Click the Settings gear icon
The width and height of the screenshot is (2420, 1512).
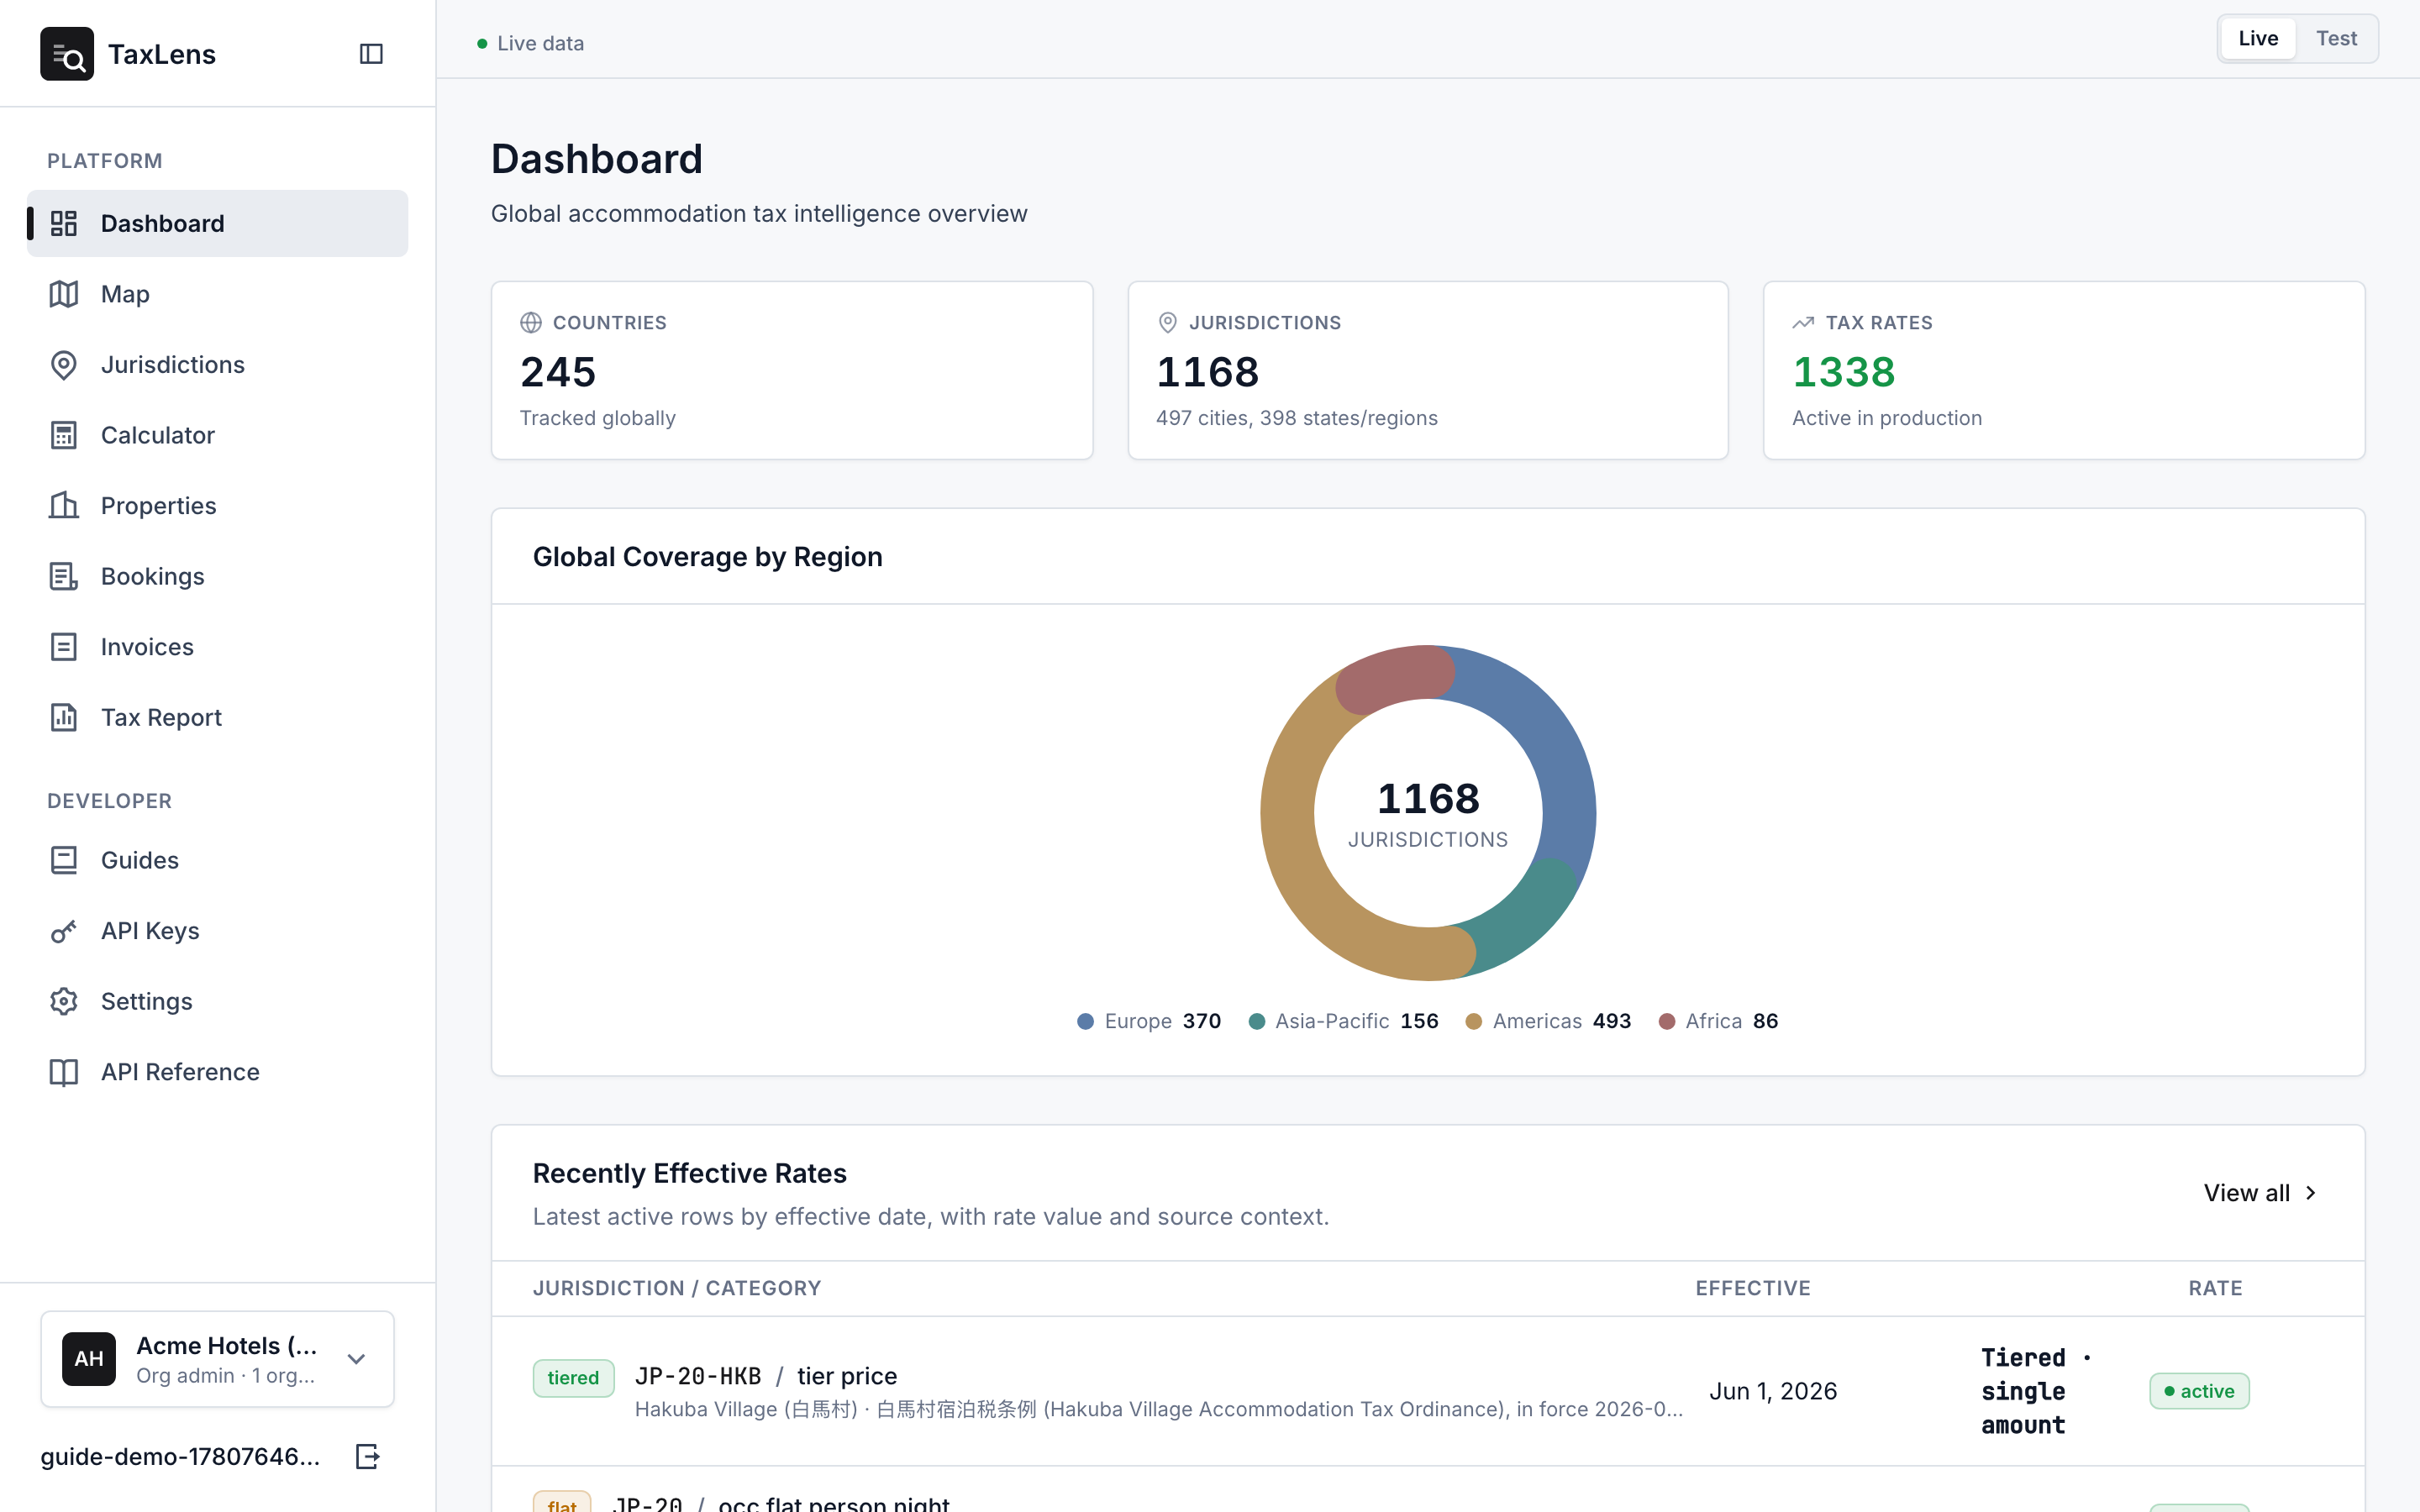pos(64,1001)
